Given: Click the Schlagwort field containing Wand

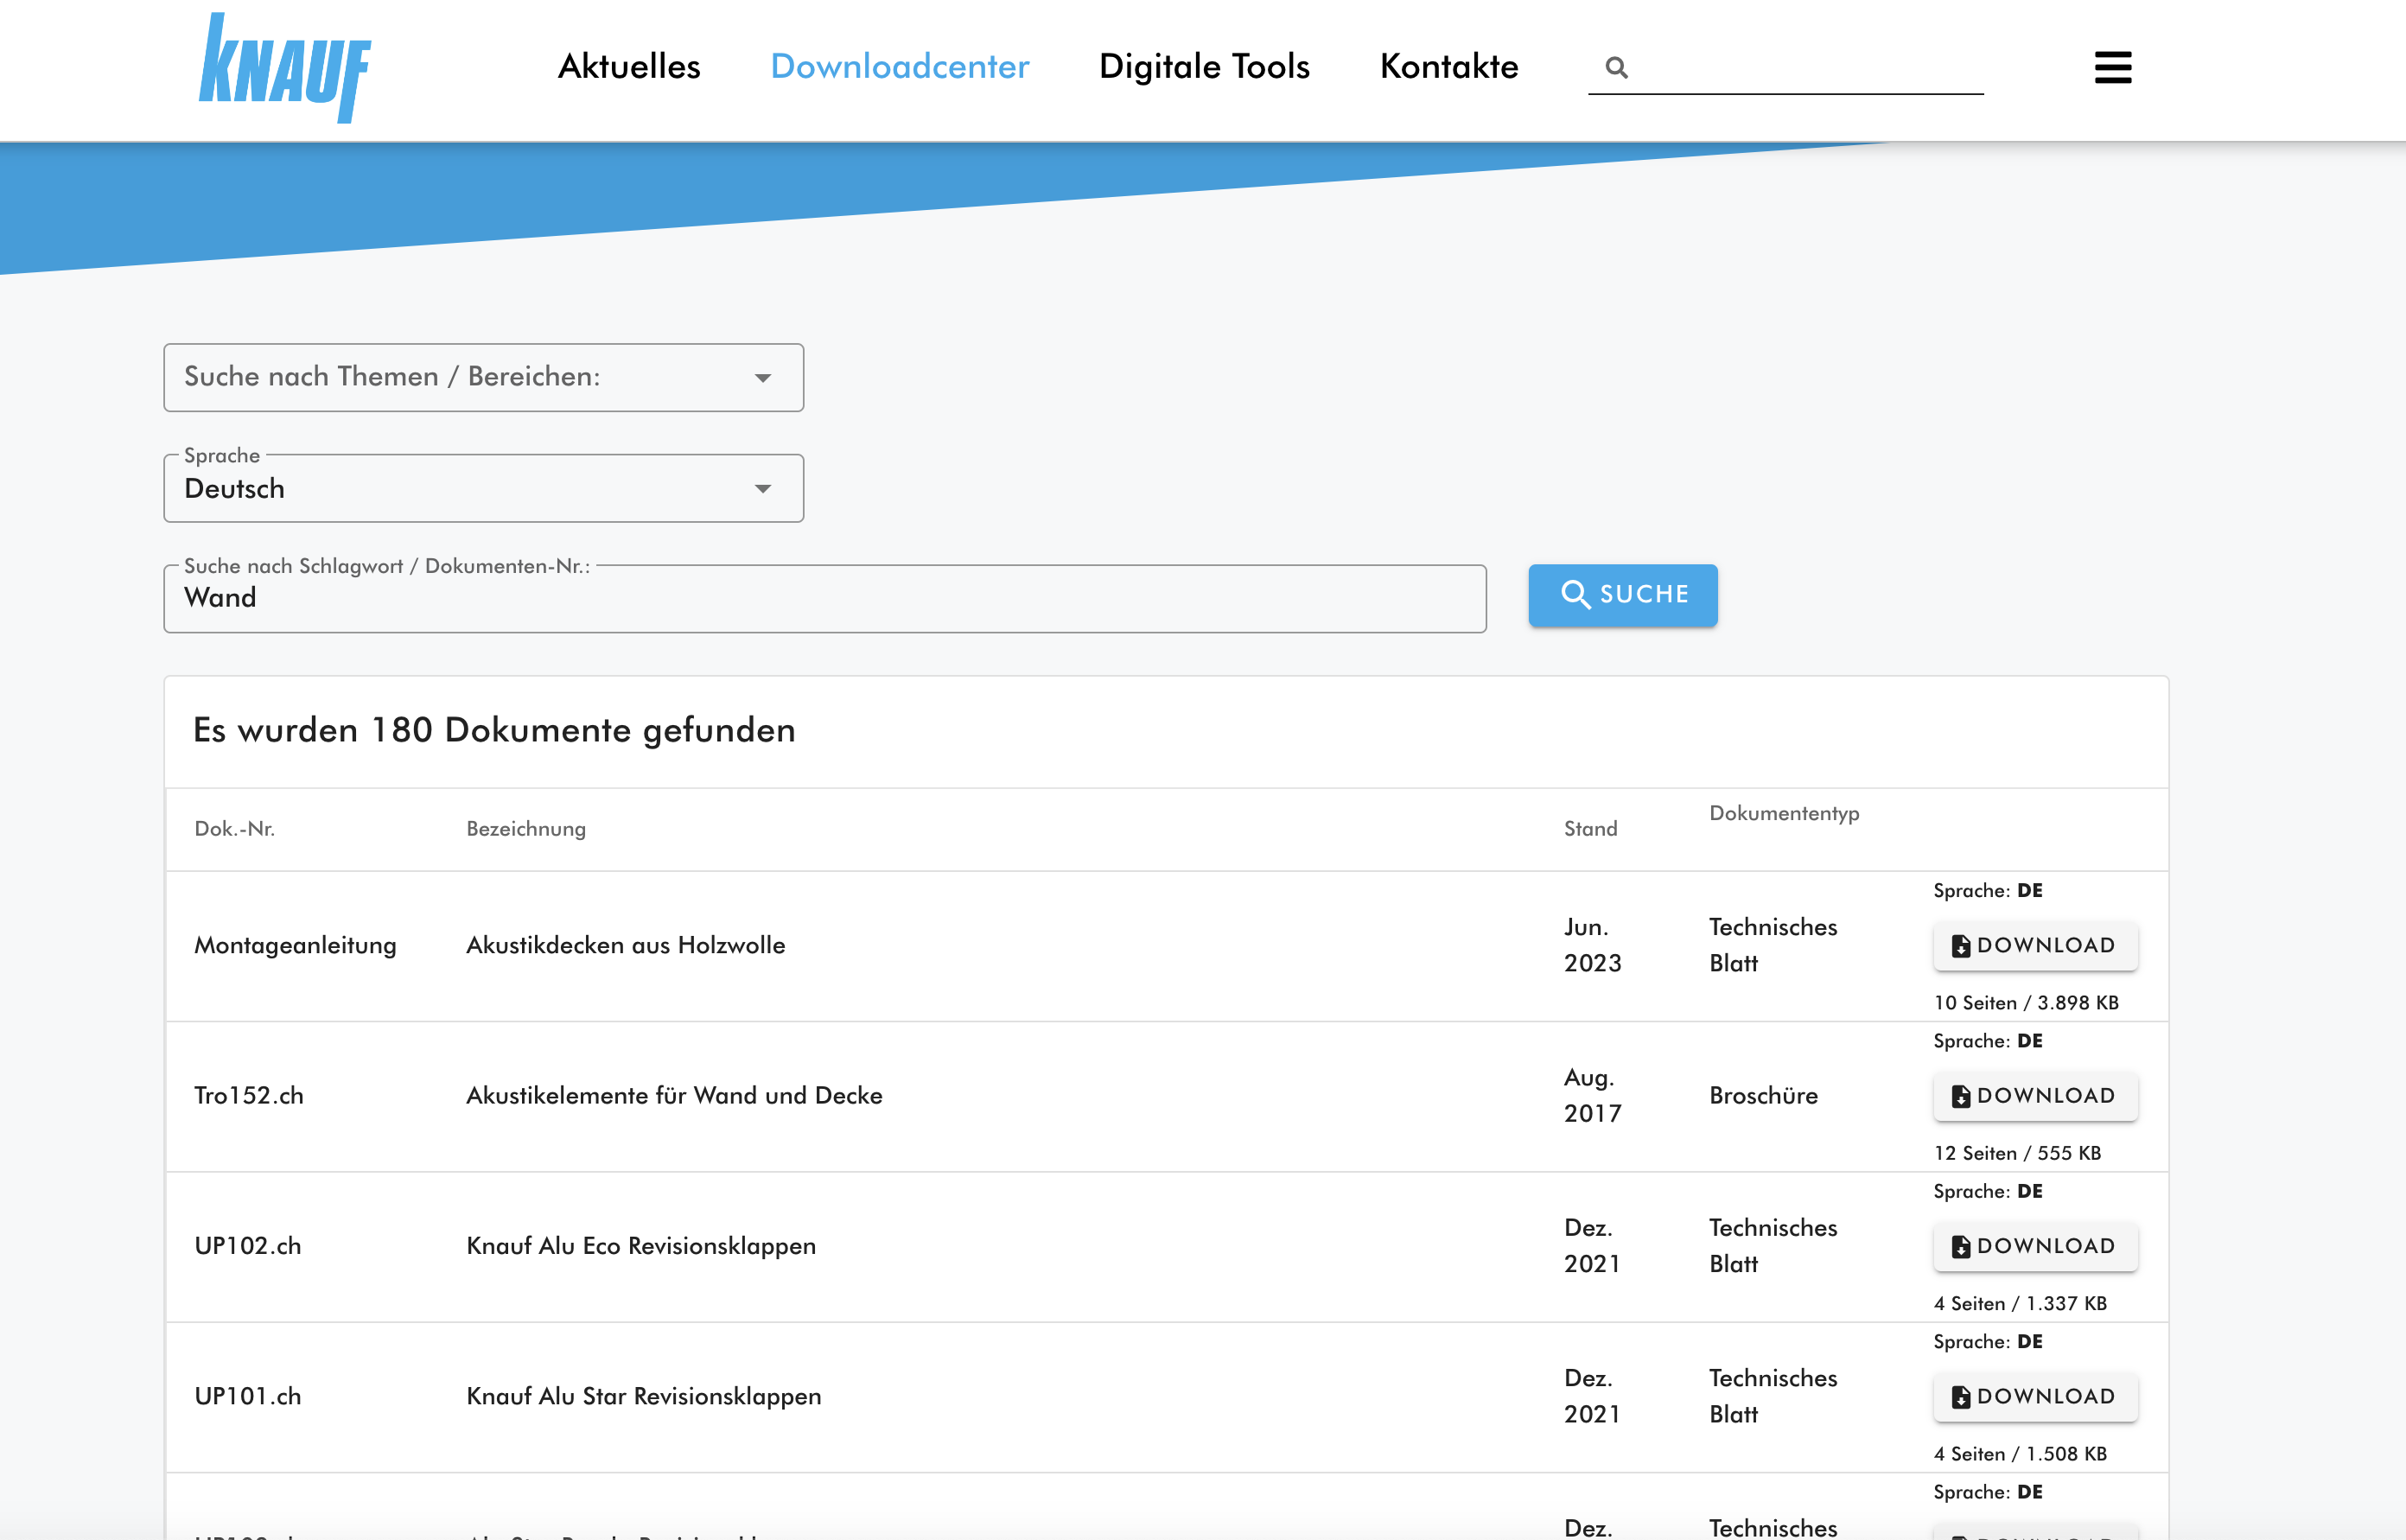Looking at the screenshot, I should click(x=824, y=598).
